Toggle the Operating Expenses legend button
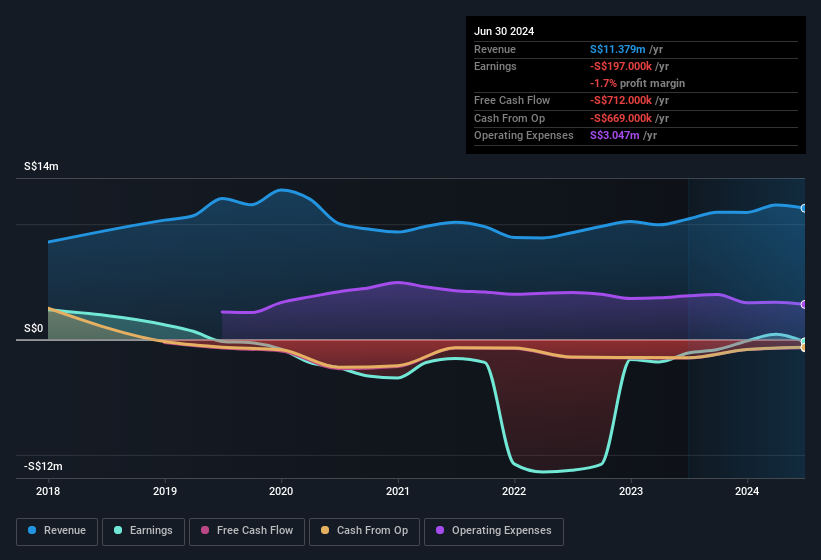The image size is (821, 560). click(x=494, y=531)
